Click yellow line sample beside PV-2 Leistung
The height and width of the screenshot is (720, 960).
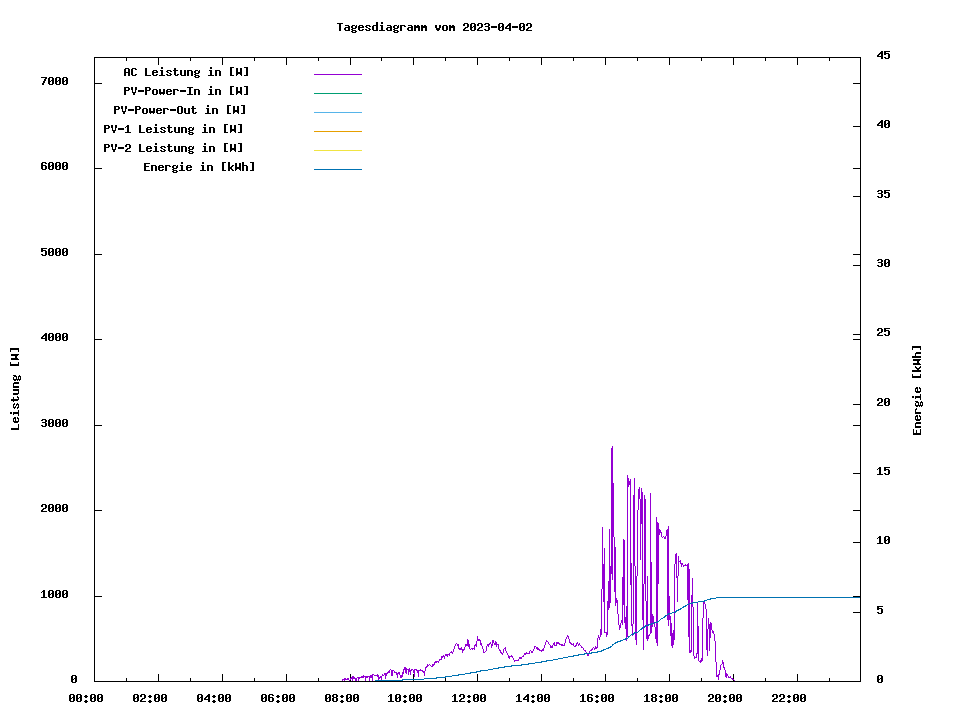[337, 150]
